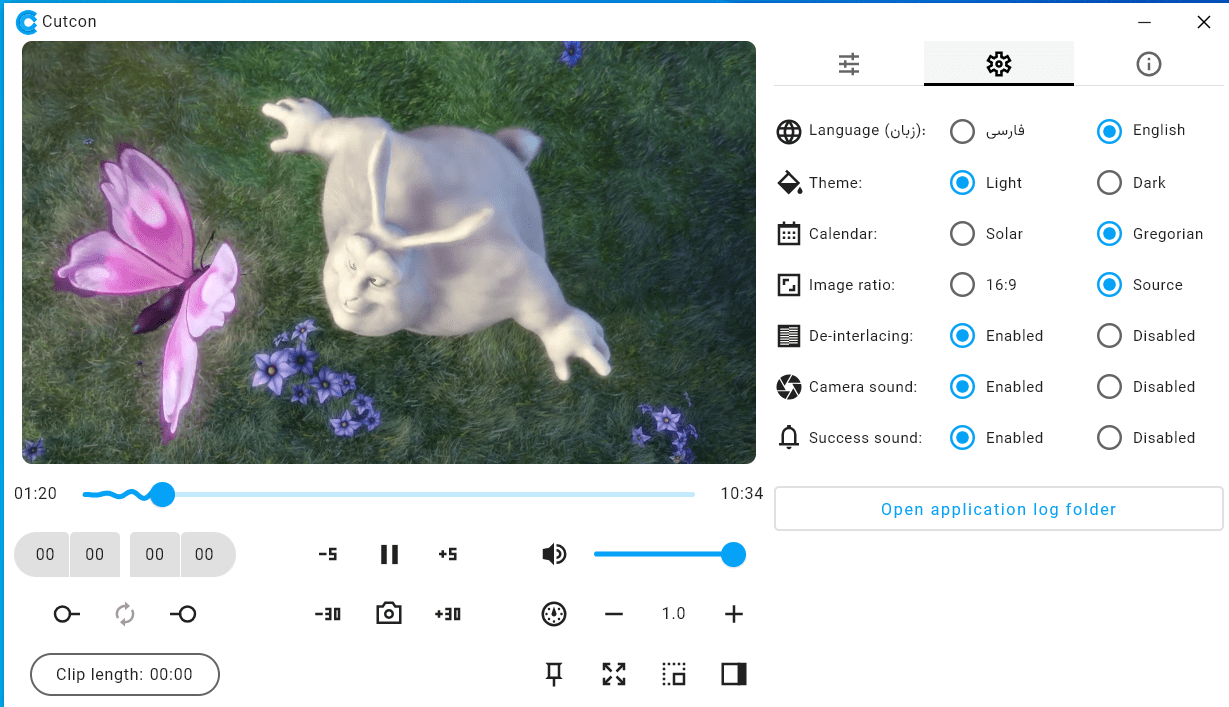Minimize the Cutcon window
This screenshot has width=1229, height=707.
pos(1144,22)
